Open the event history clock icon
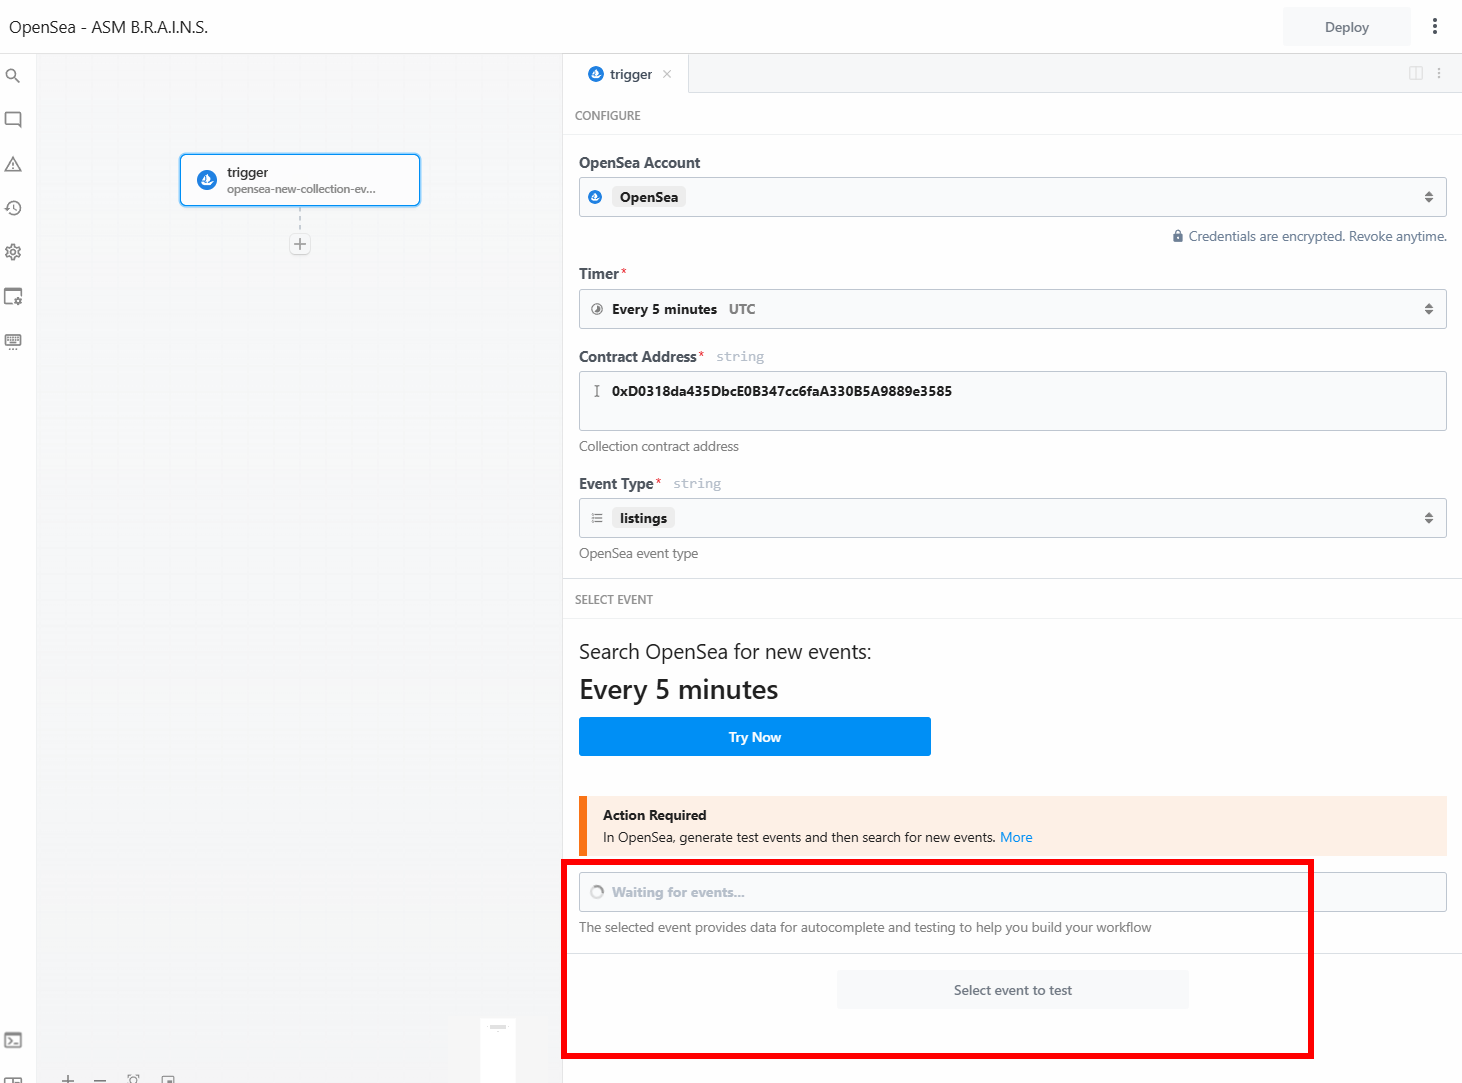Screen dimensions: 1462x1083 pyautogui.click(x=13, y=208)
